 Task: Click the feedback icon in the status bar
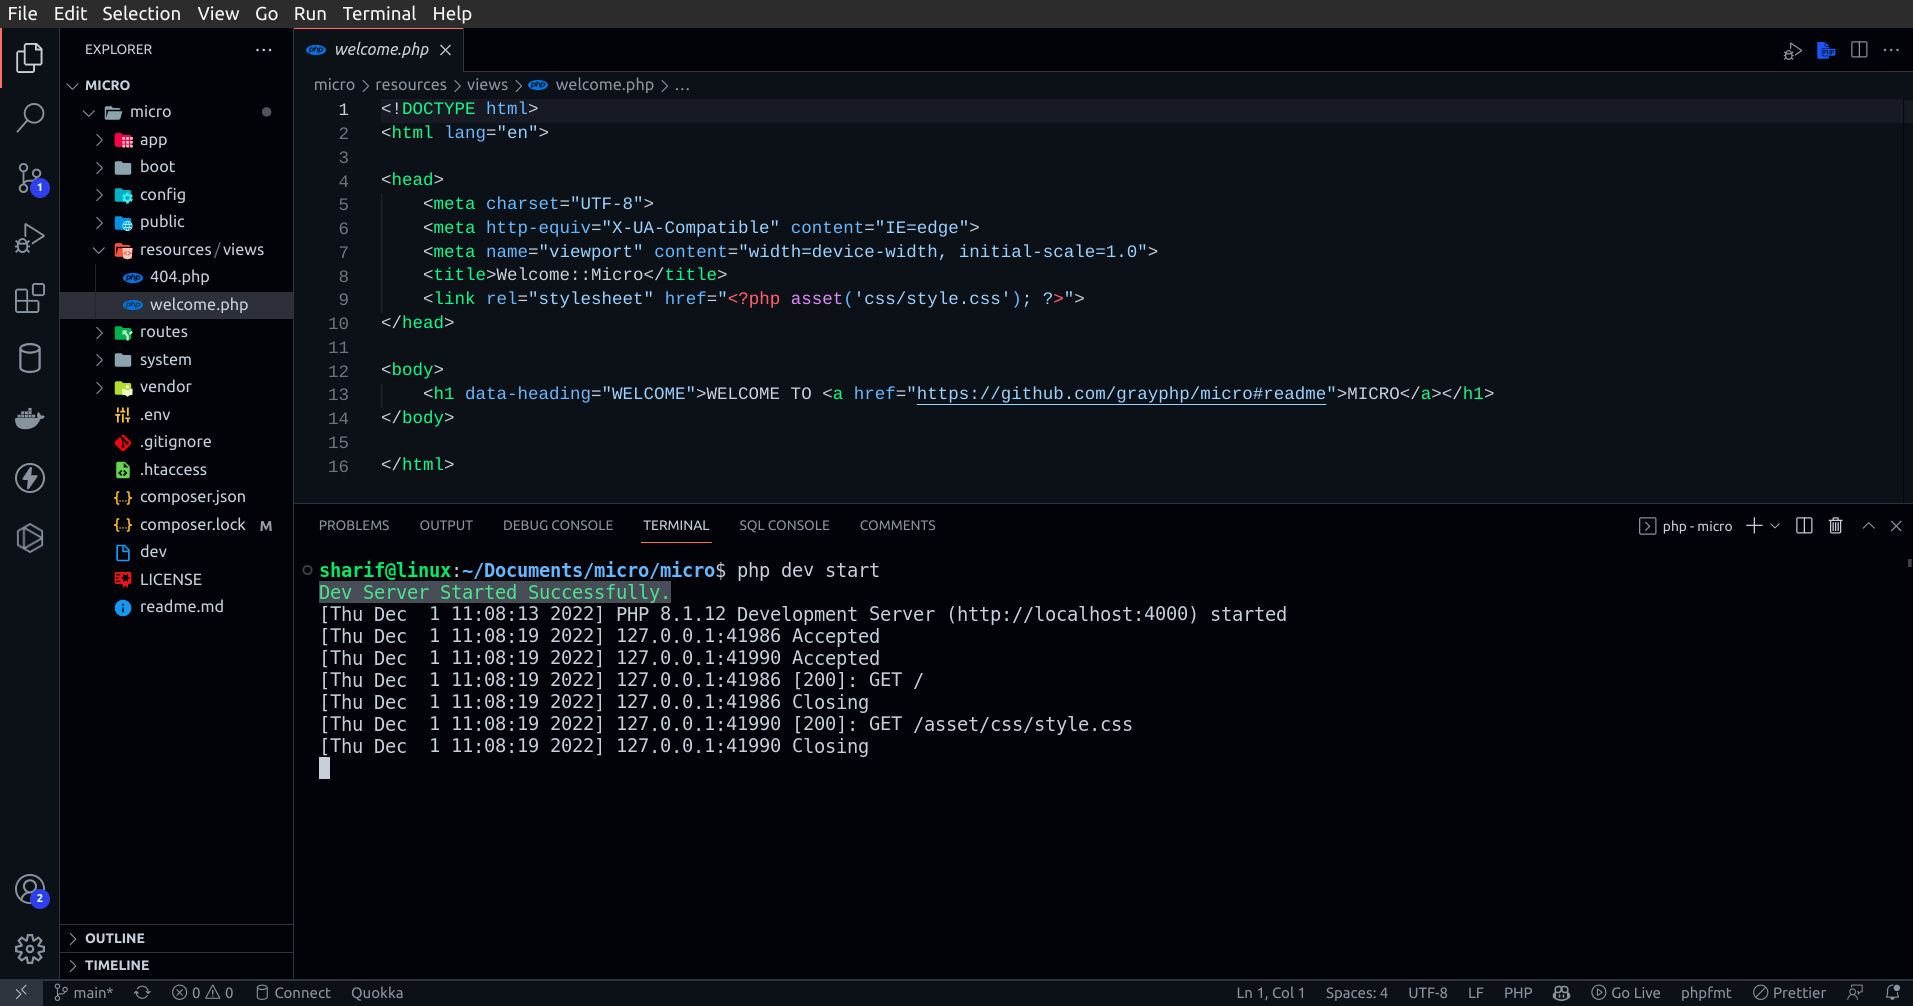[1856, 993]
